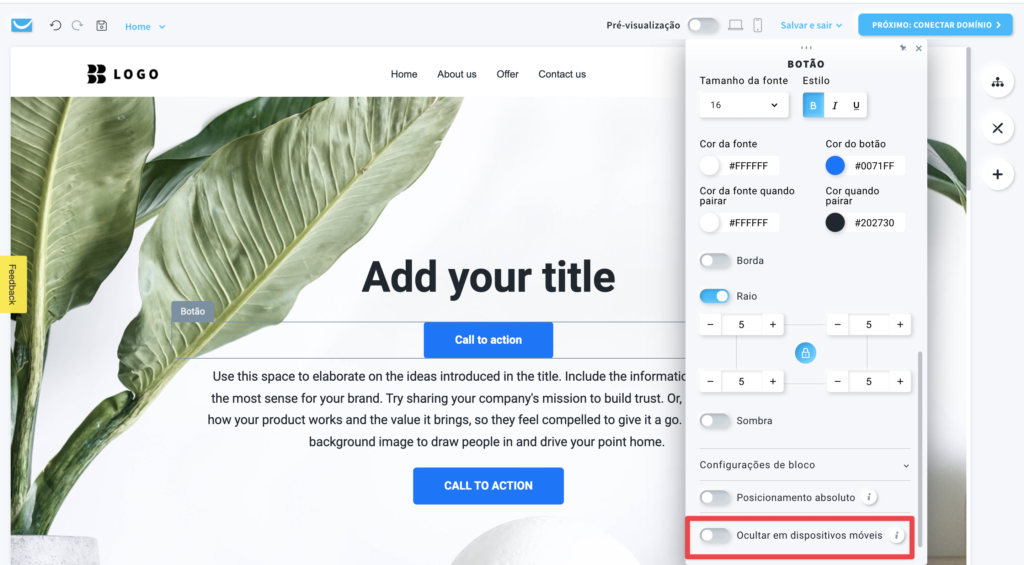Toggle underline style button
Screen dimensions: 1024x565
pyautogui.click(x=856, y=105)
